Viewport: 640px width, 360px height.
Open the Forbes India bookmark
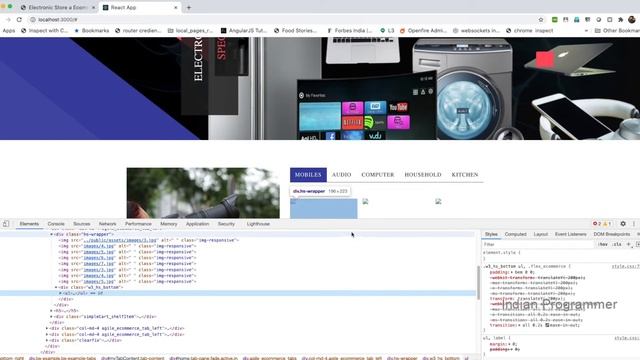pyautogui.click(x=350, y=31)
